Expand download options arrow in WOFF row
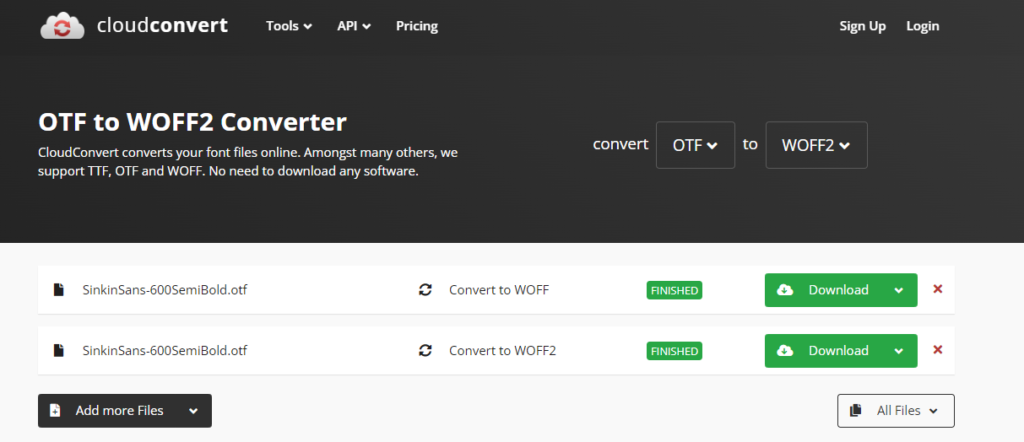 [899, 291]
